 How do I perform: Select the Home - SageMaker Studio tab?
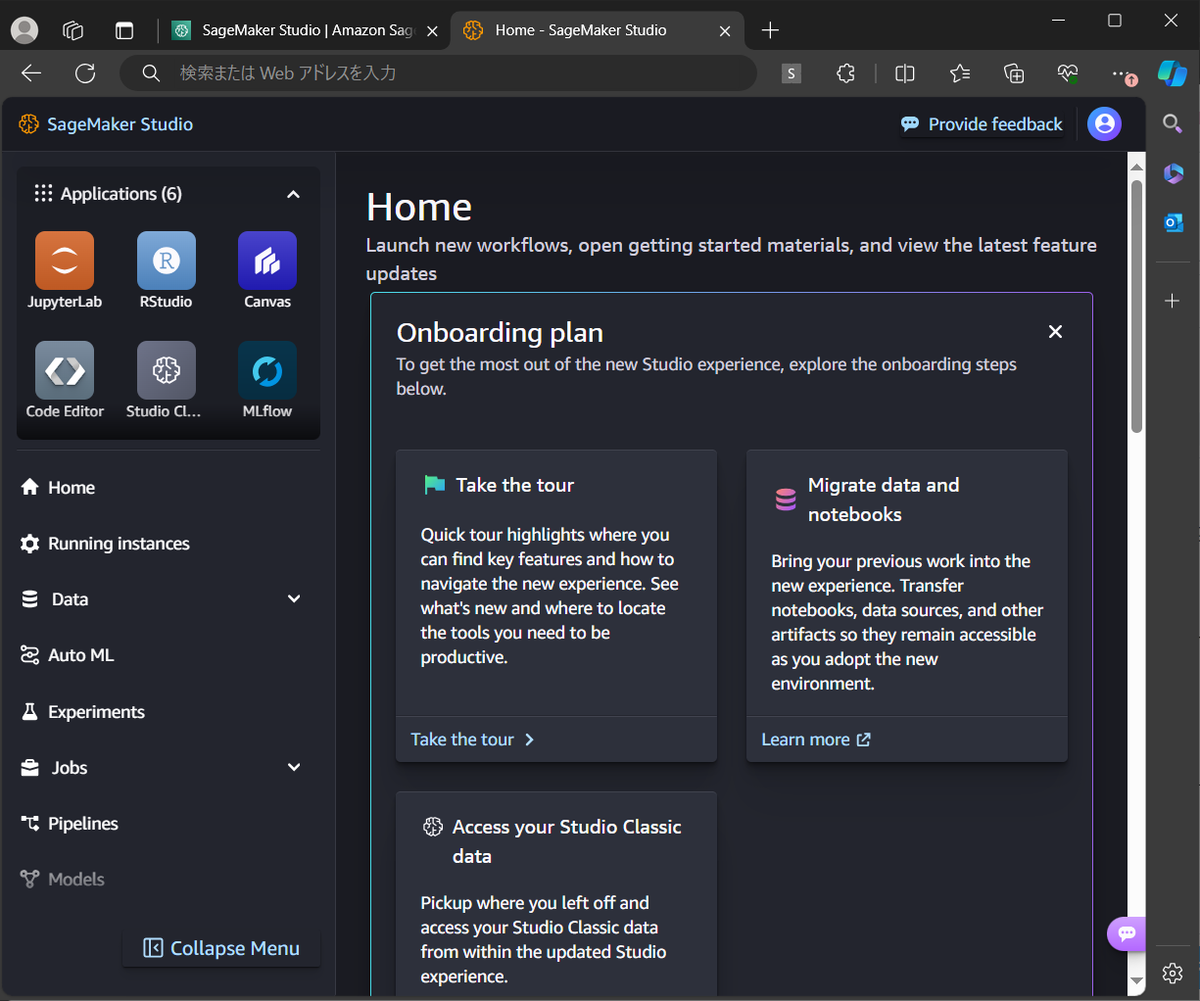(x=580, y=30)
